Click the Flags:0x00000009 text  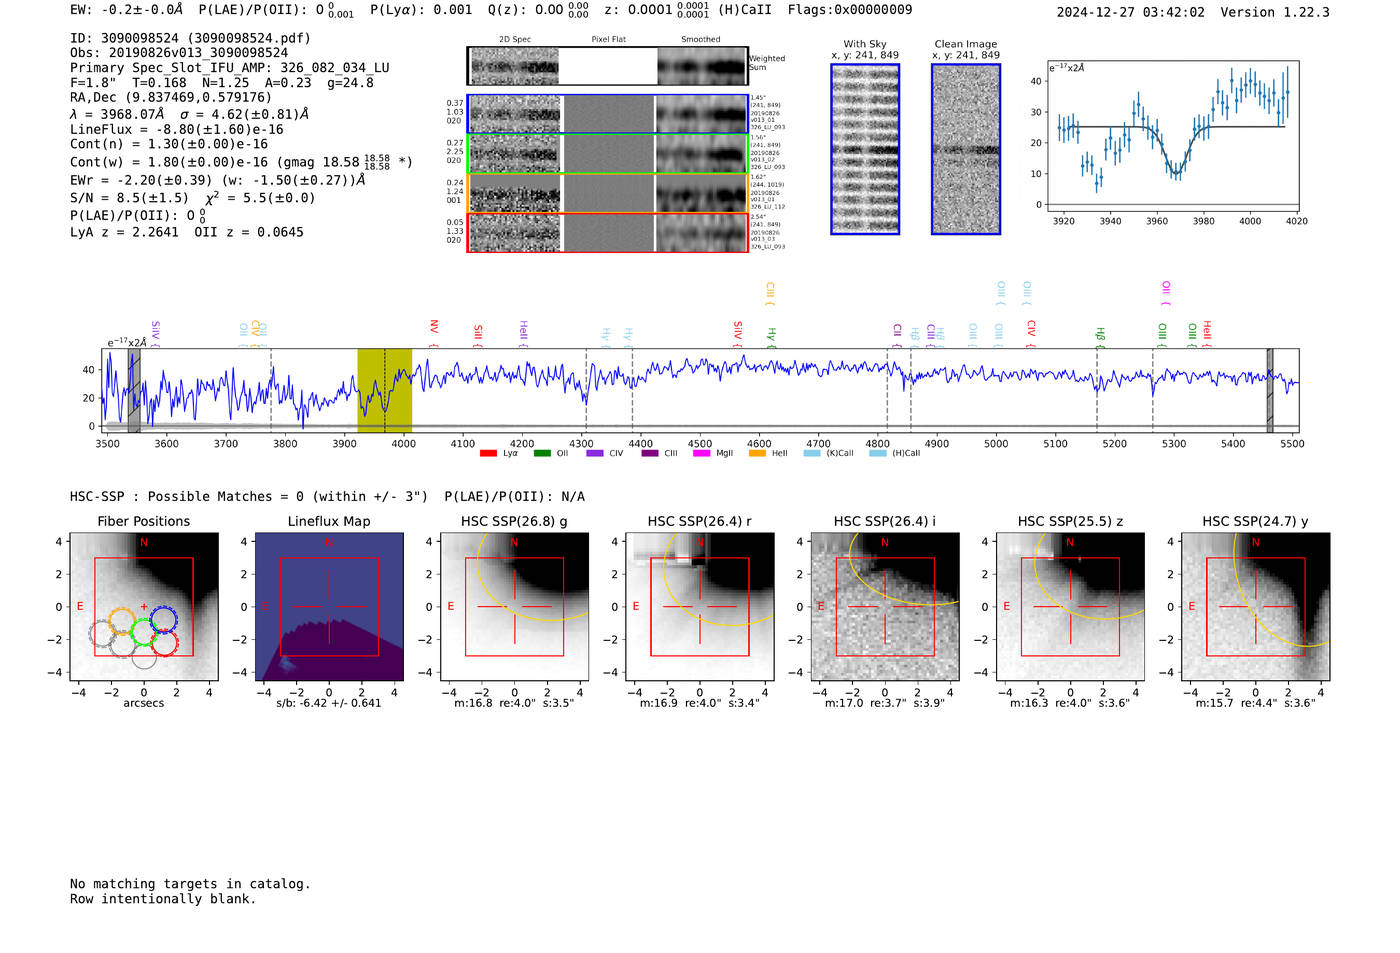[850, 10]
